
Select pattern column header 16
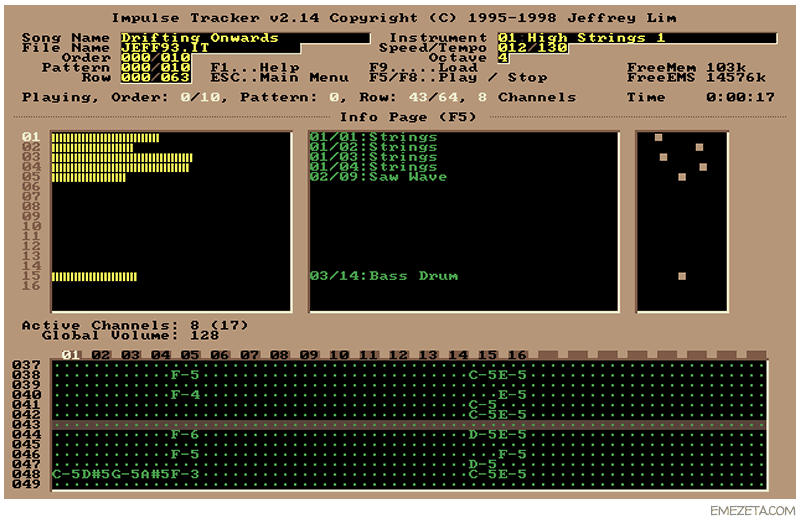pyautogui.click(x=517, y=355)
